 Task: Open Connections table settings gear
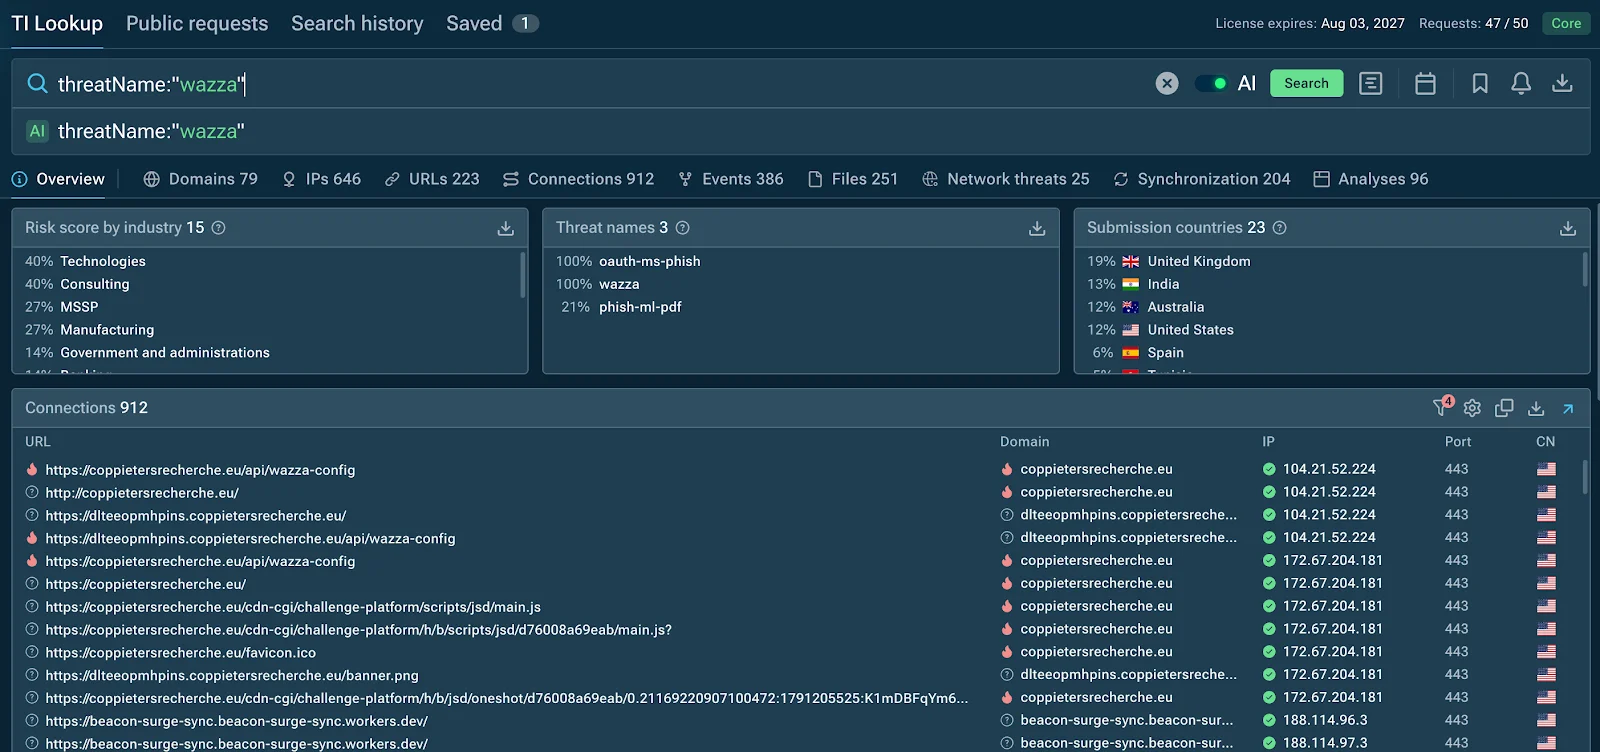(x=1472, y=408)
